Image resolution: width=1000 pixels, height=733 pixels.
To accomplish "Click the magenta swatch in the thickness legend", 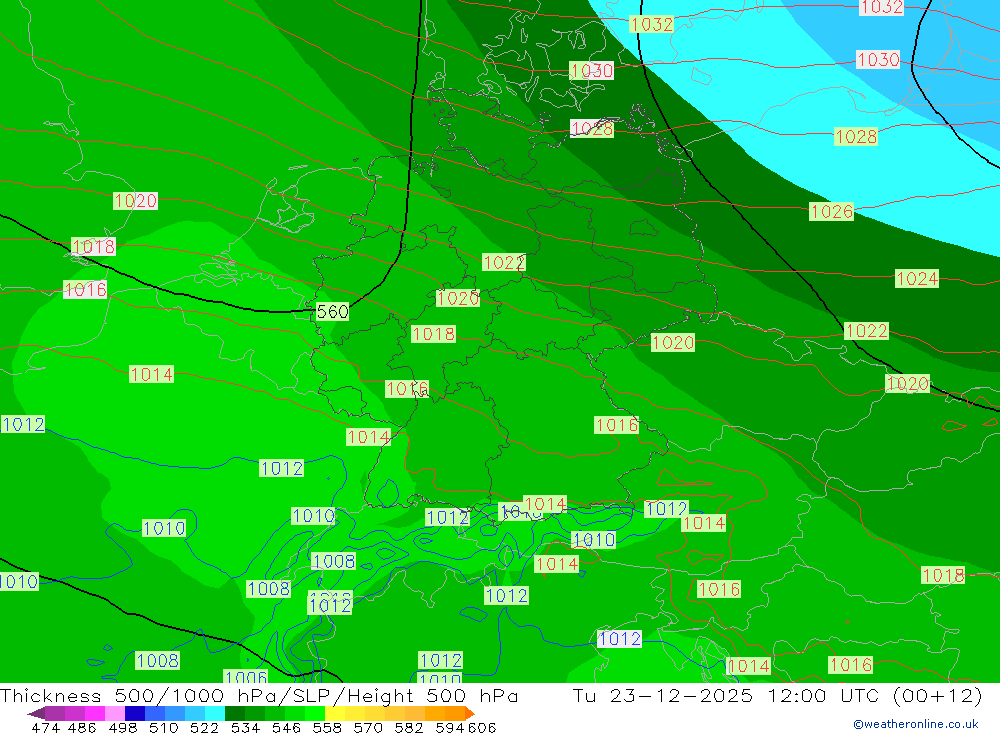I will pyautogui.click(x=94, y=713).
